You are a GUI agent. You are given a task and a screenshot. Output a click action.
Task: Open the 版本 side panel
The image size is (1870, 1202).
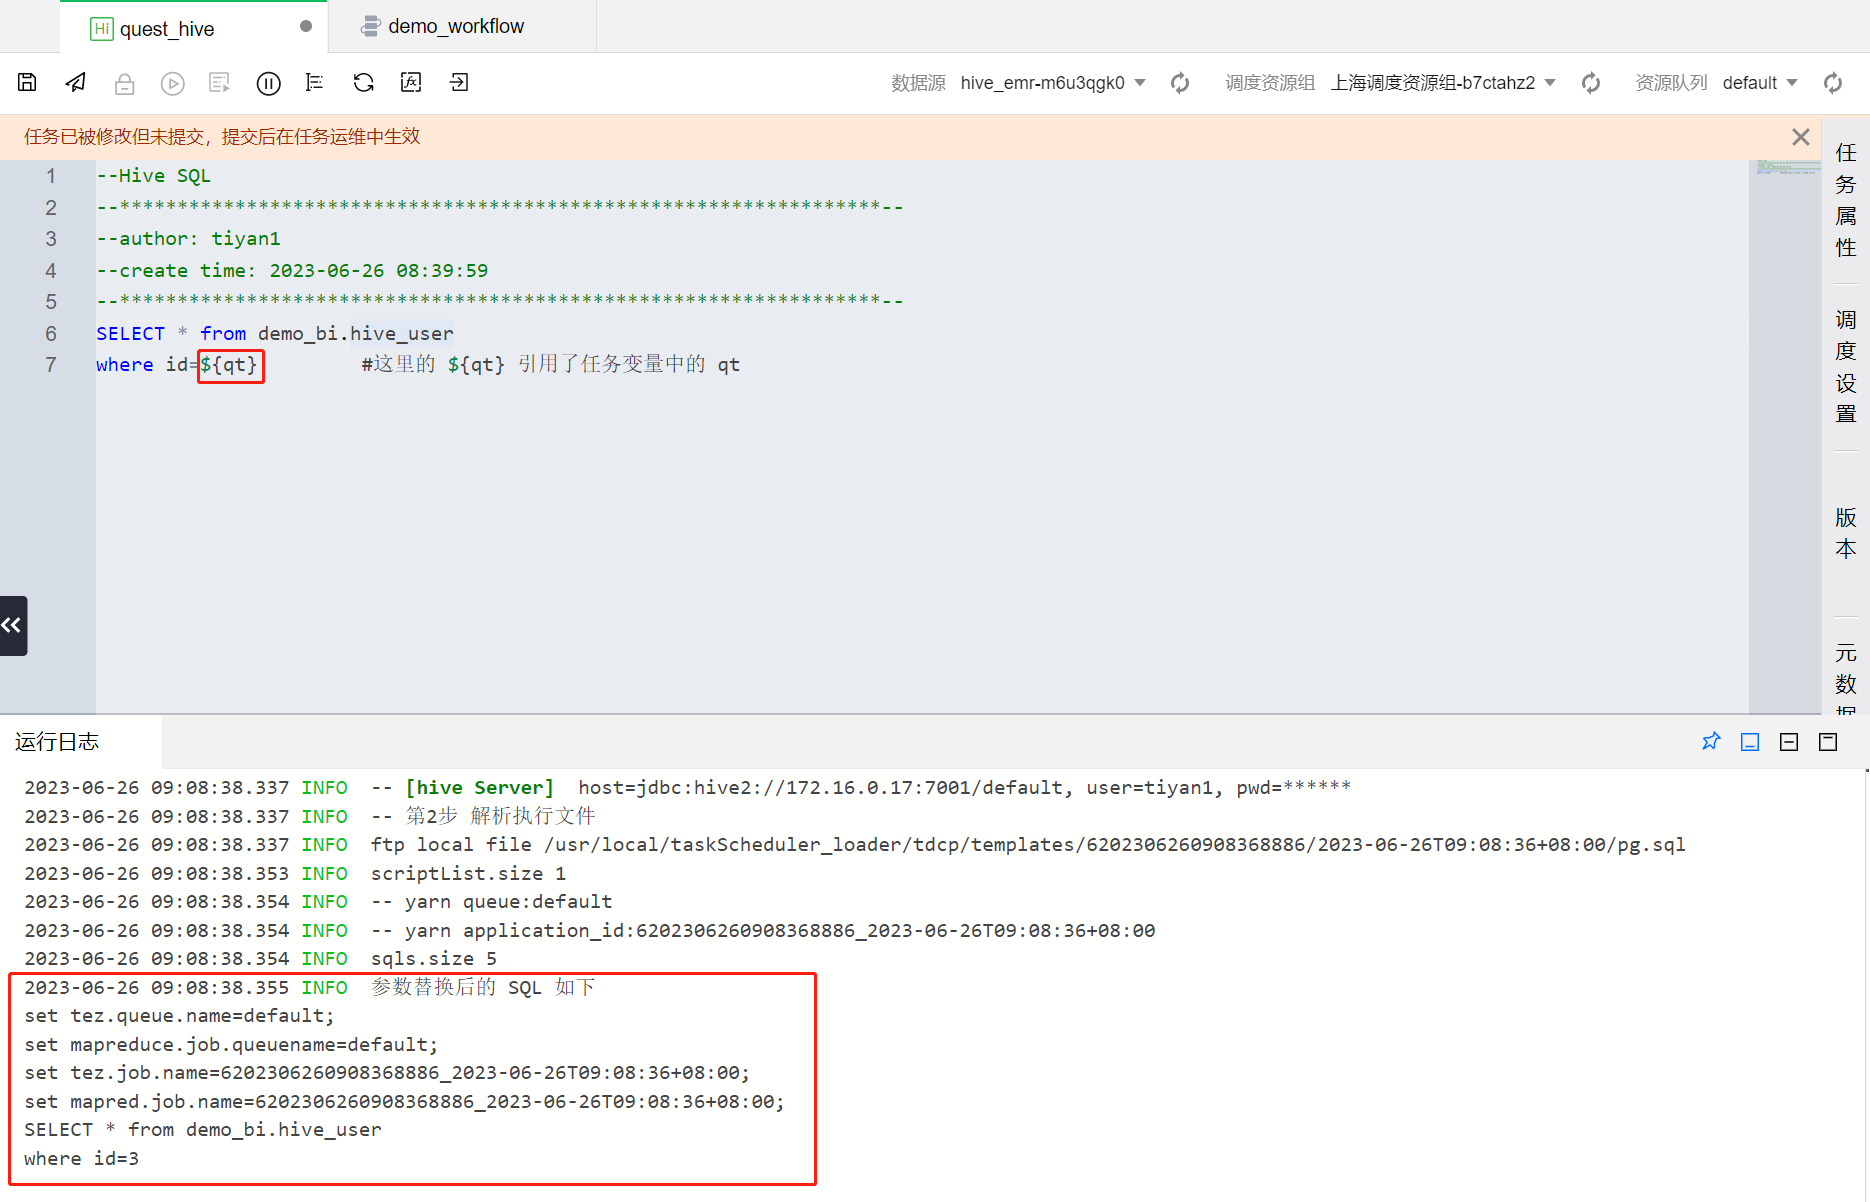[1846, 533]
